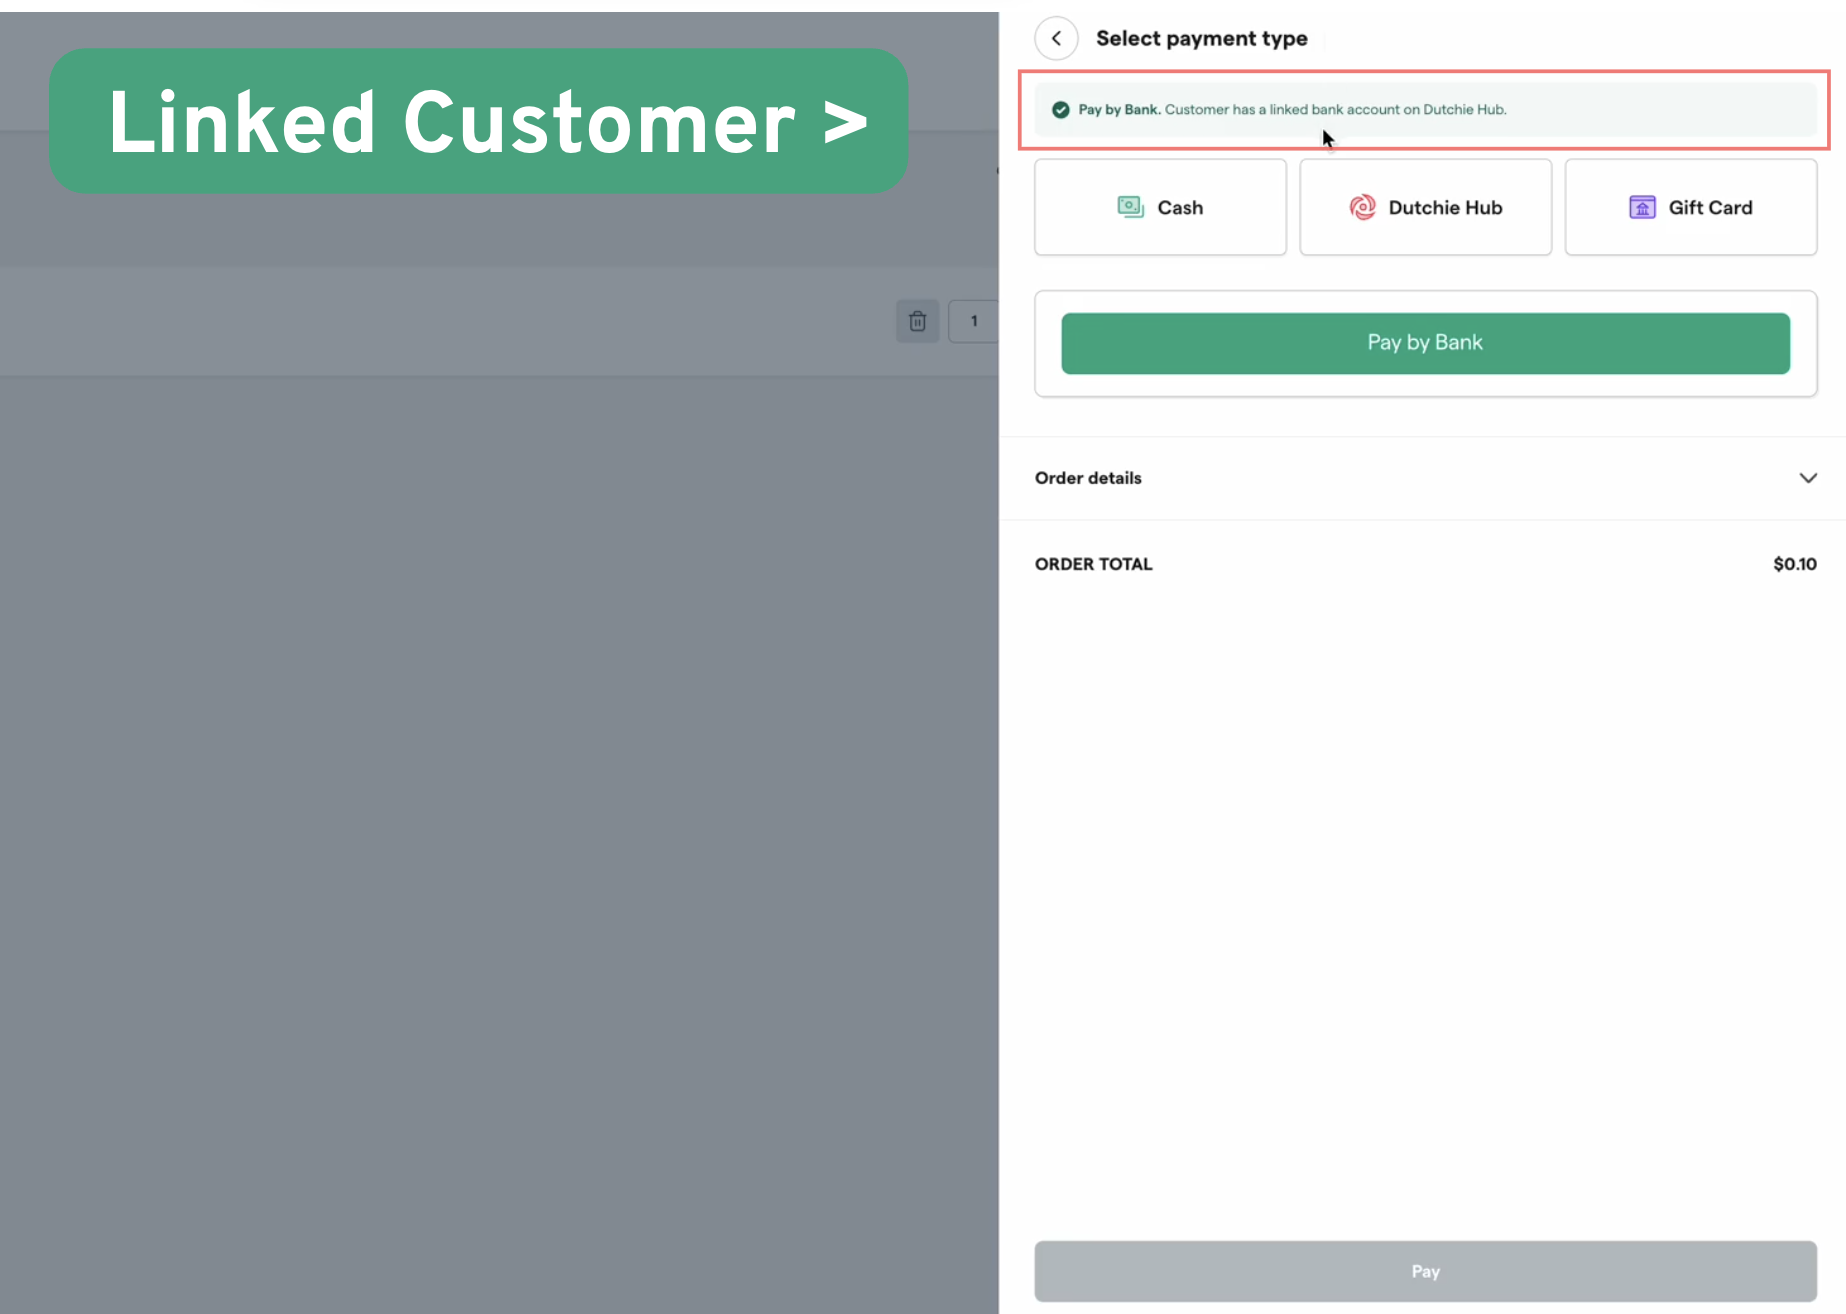The image size is (1846, 1314).
Task: Delete cart item with trash icon
Action: [x=917, y=321]
